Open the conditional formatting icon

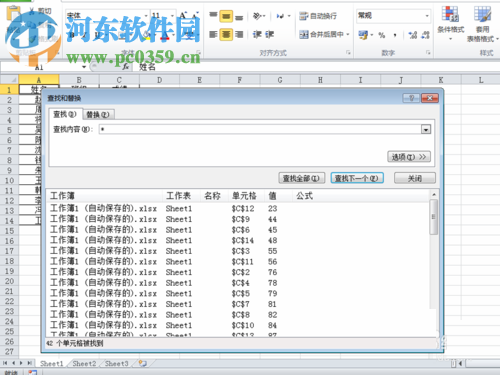(450, 23)
